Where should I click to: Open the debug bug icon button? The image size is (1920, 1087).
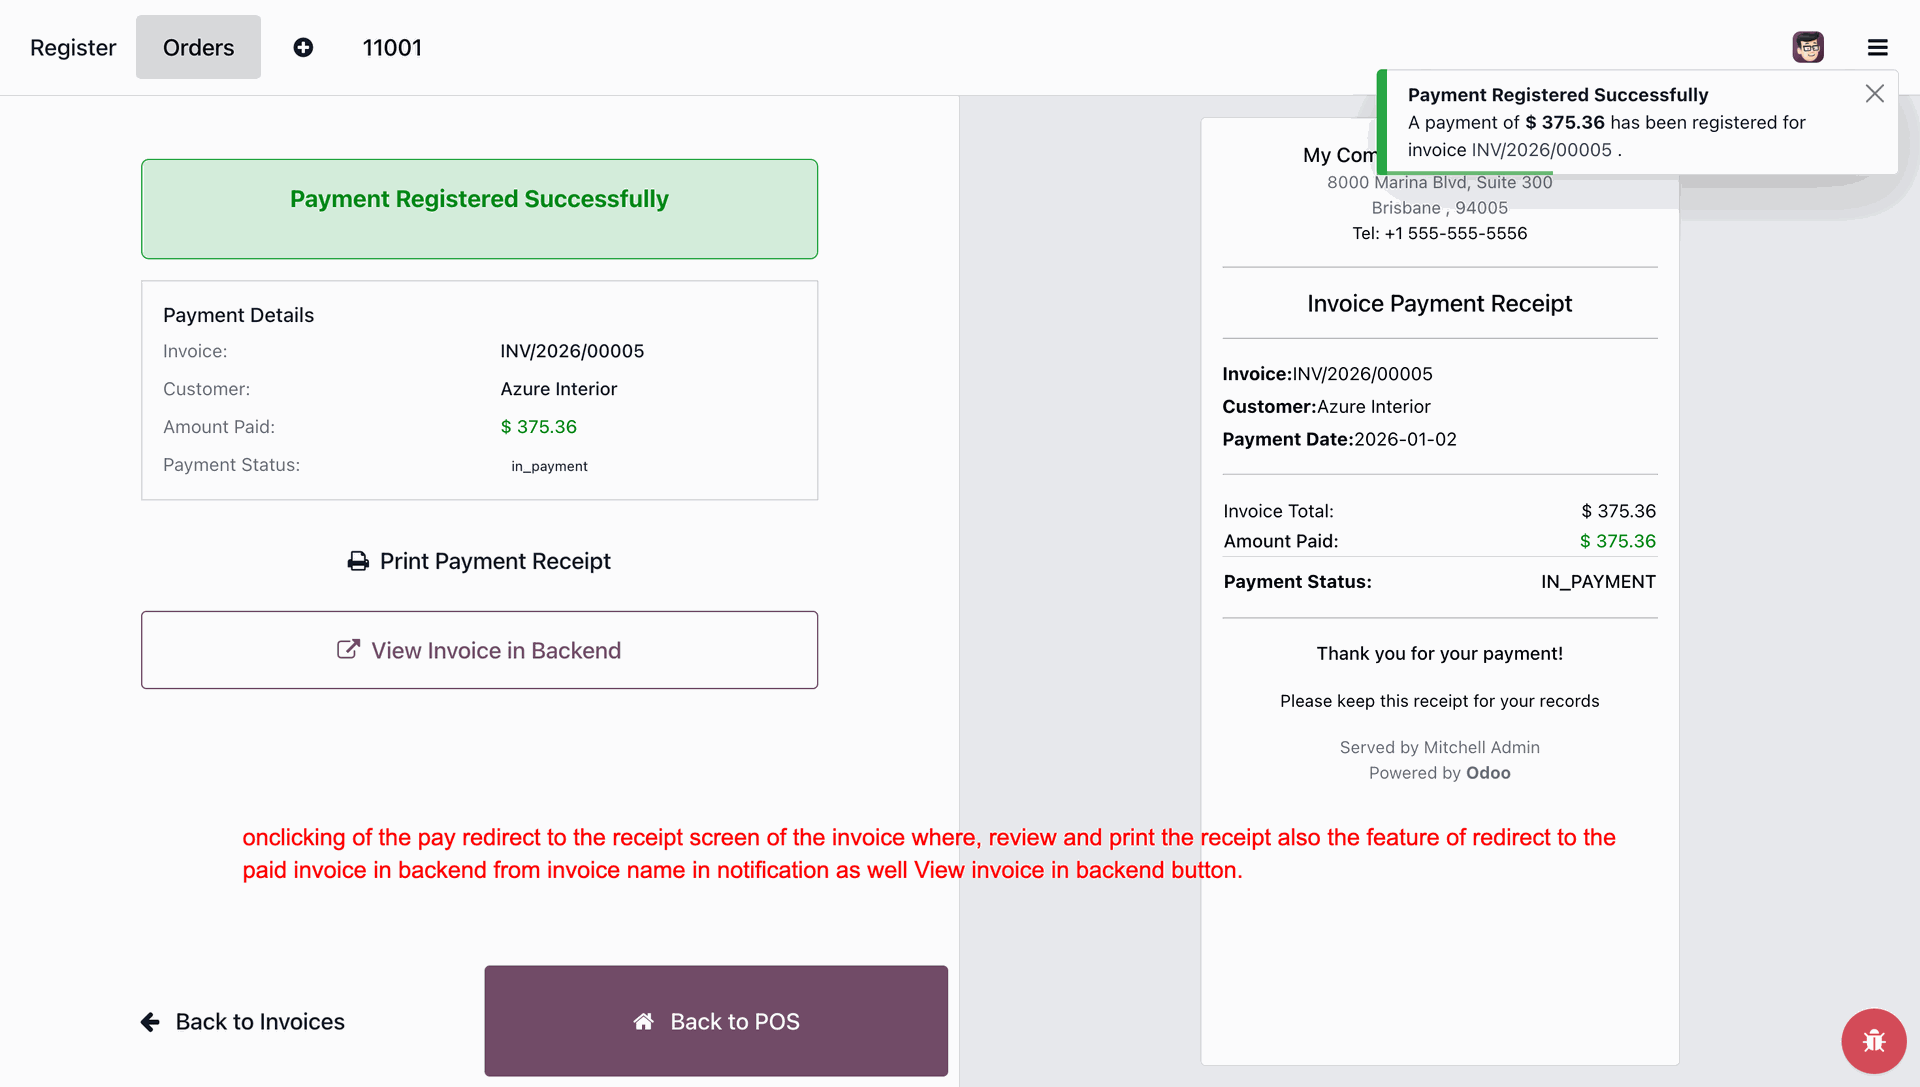point(1873,1040)
